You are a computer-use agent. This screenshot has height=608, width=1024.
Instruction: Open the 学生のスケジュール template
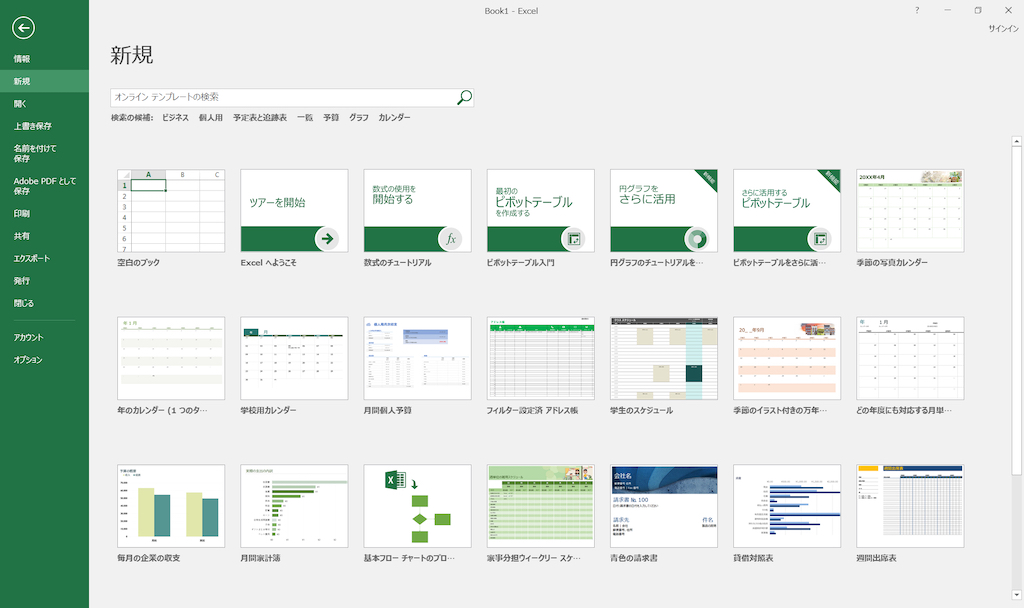coord(664,366)
